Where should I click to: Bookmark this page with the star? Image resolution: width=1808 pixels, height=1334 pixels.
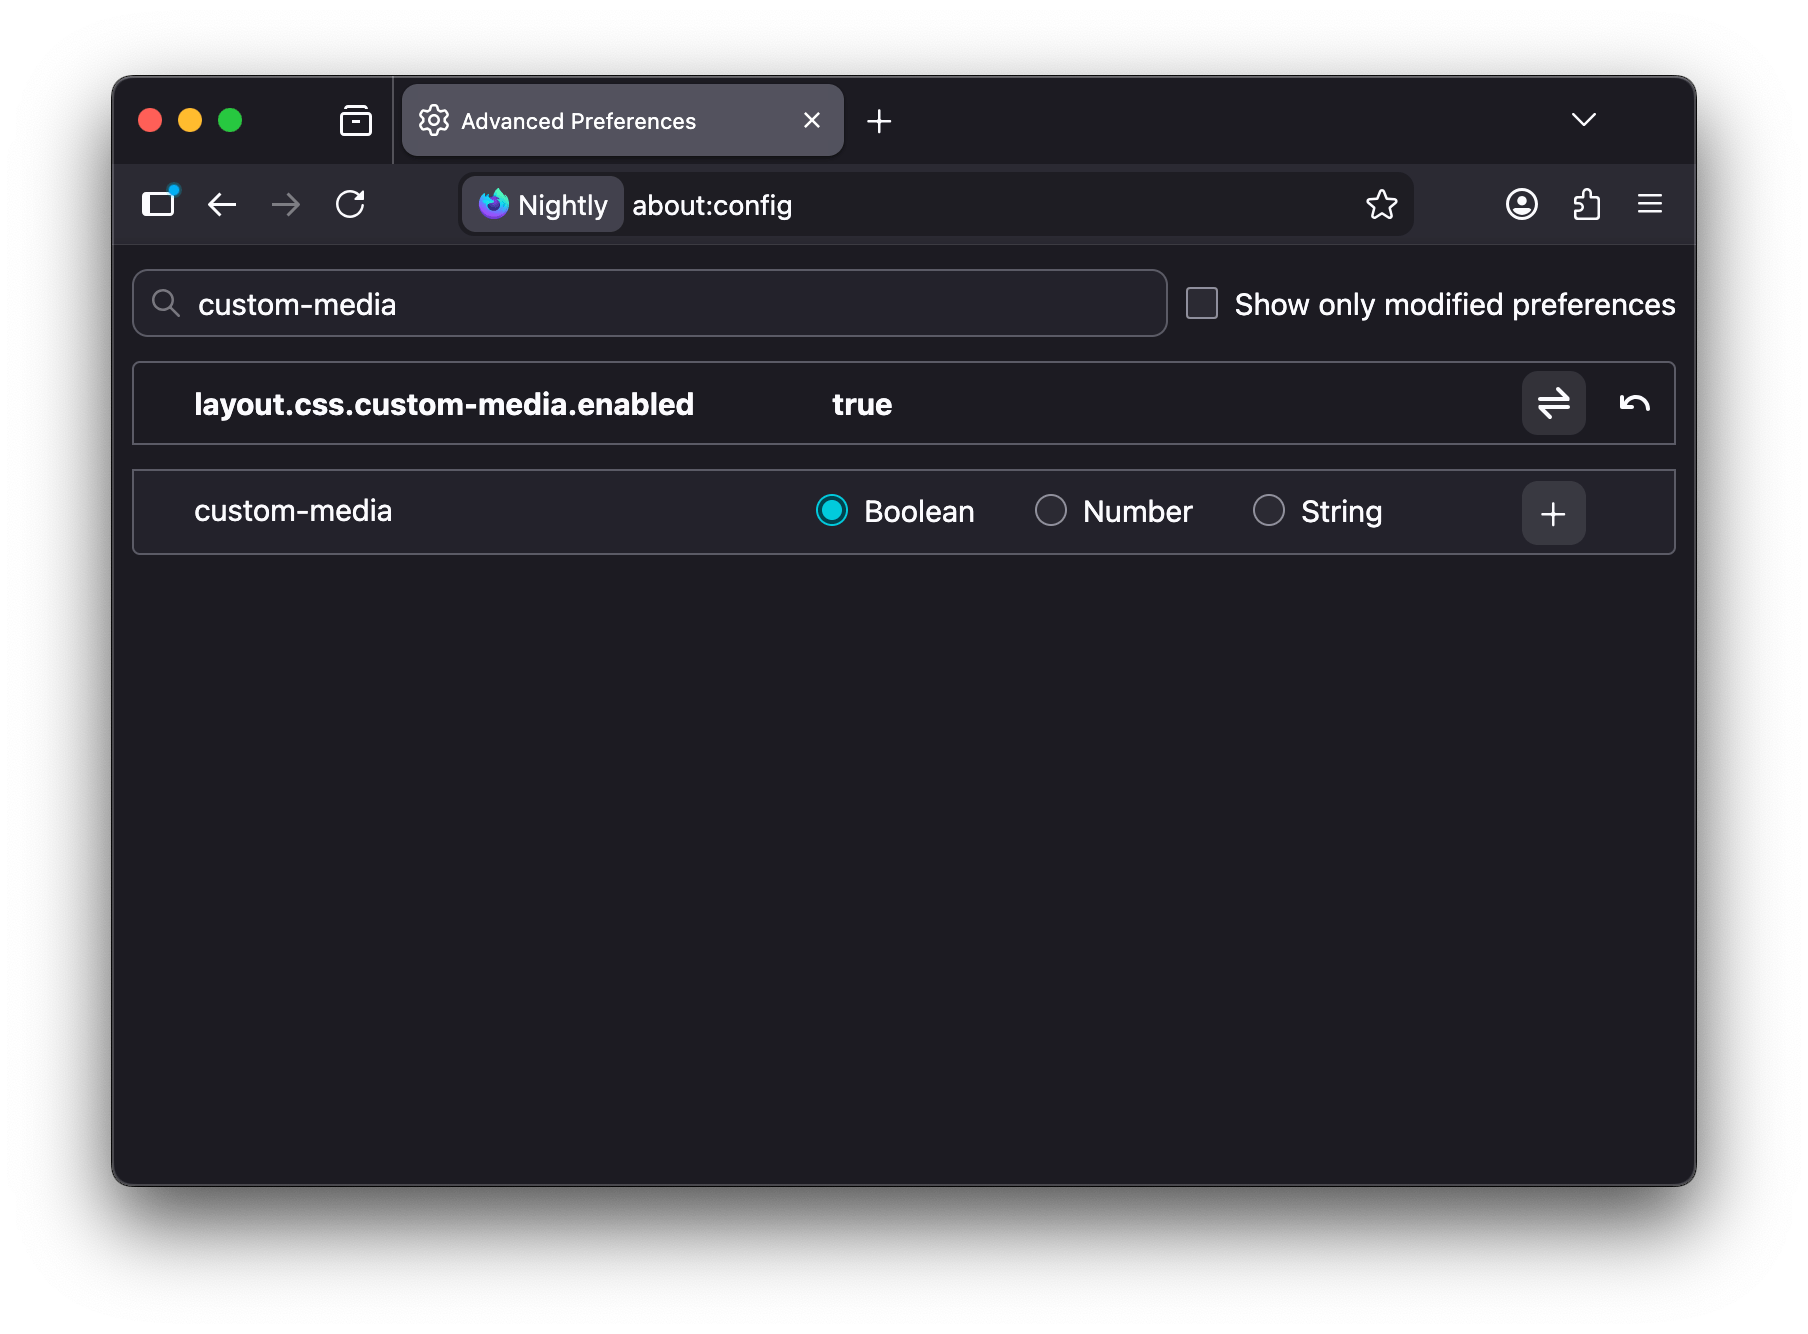(x=1381, y=205)
